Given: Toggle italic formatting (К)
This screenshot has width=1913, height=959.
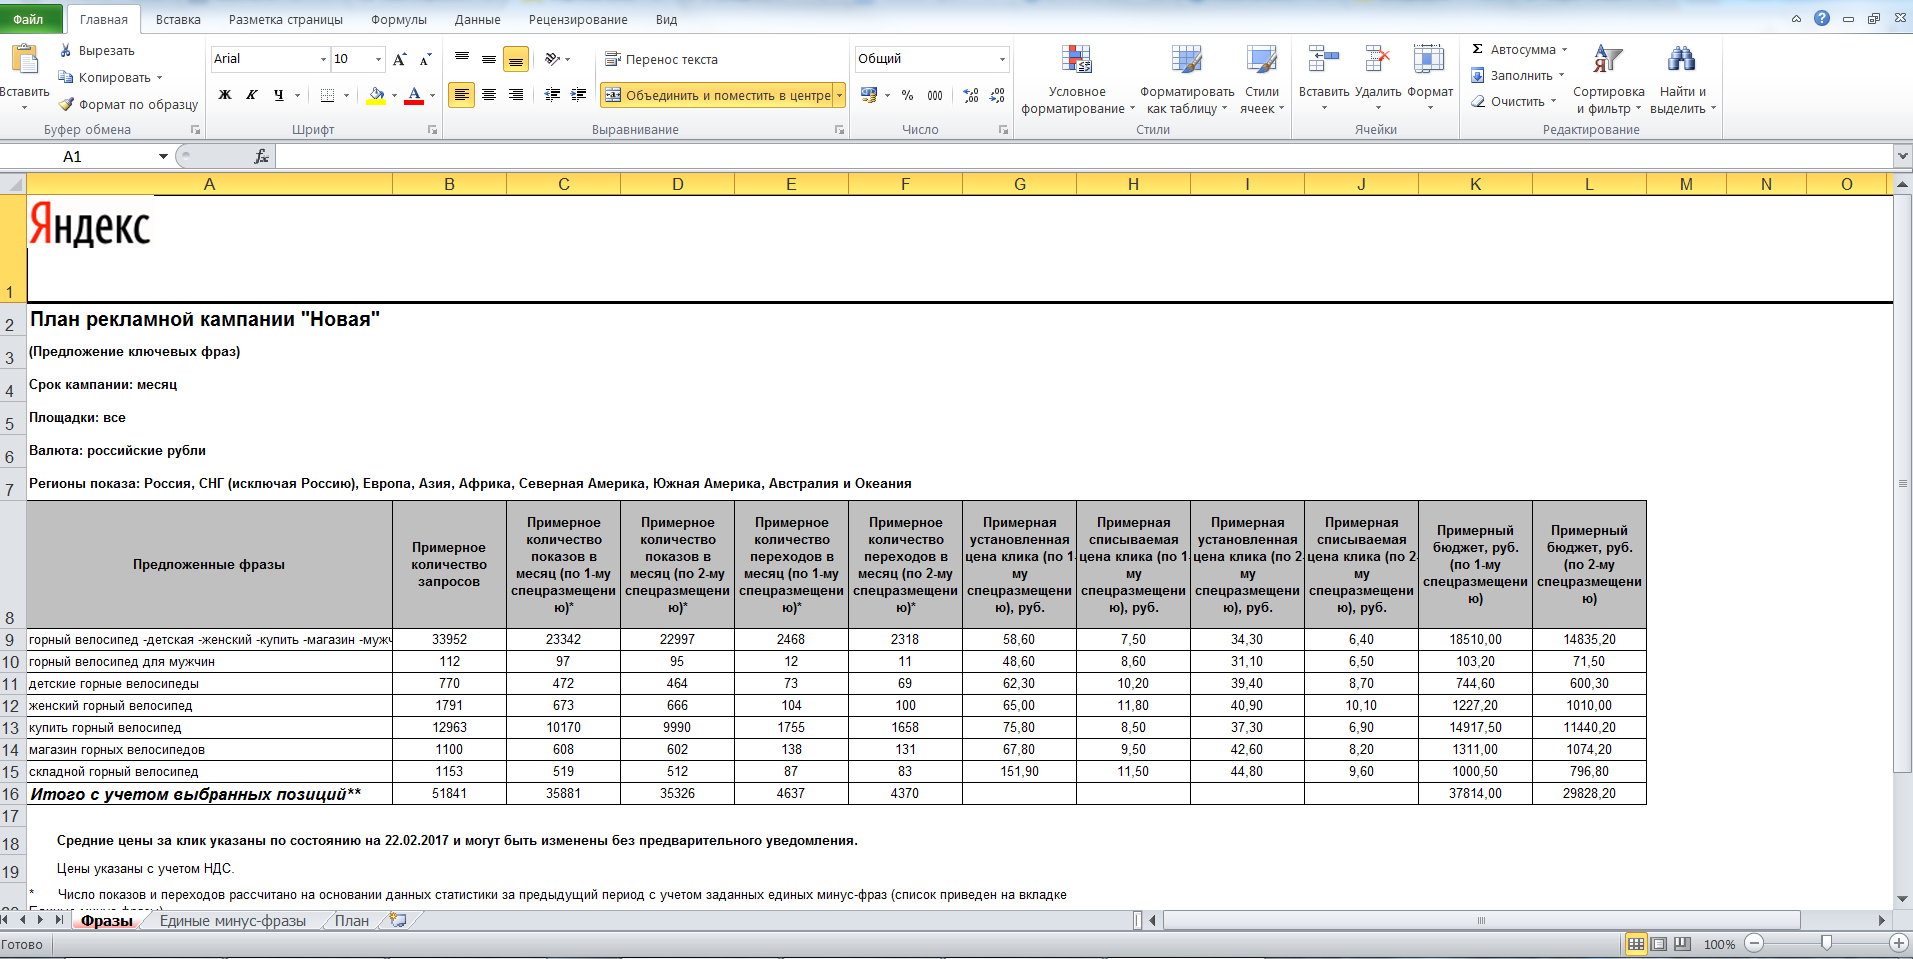Looking at the screenshot, I should pyautogui.click(x=252, y=95).
